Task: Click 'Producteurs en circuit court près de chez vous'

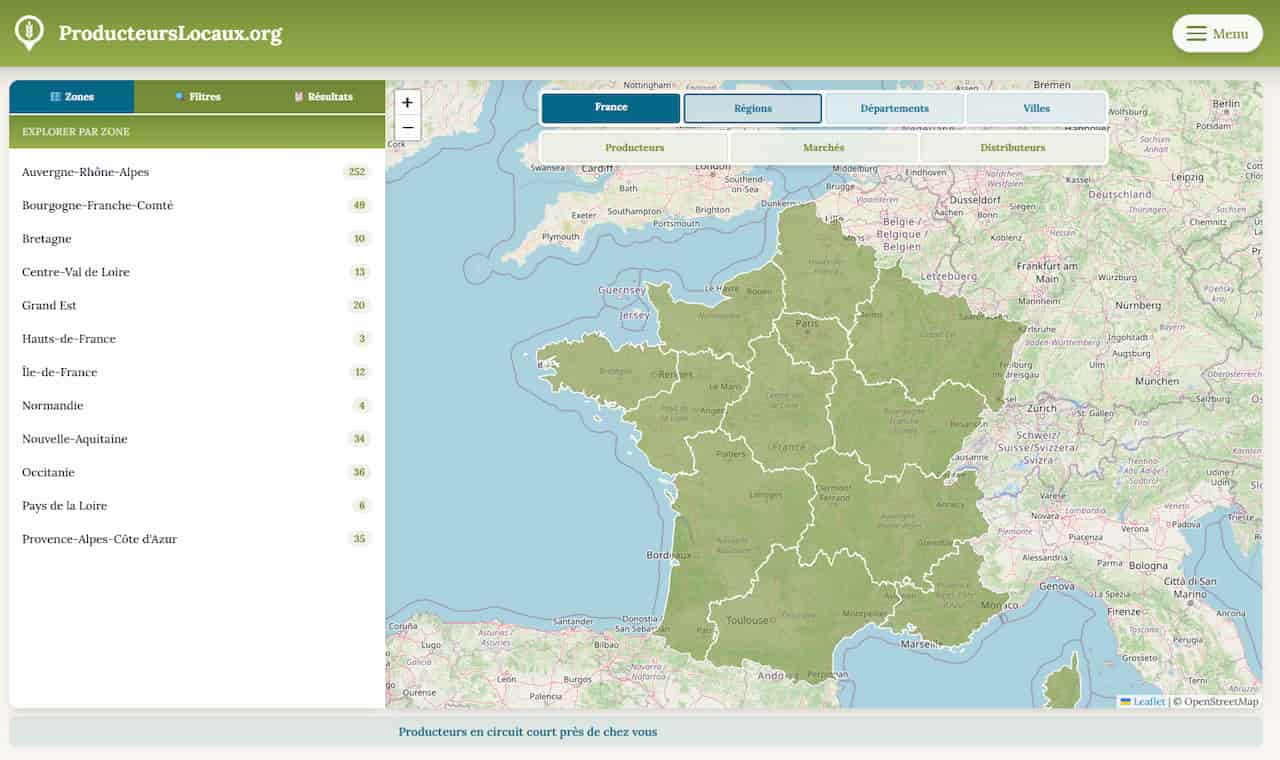Action: click(x=528, y=732)
